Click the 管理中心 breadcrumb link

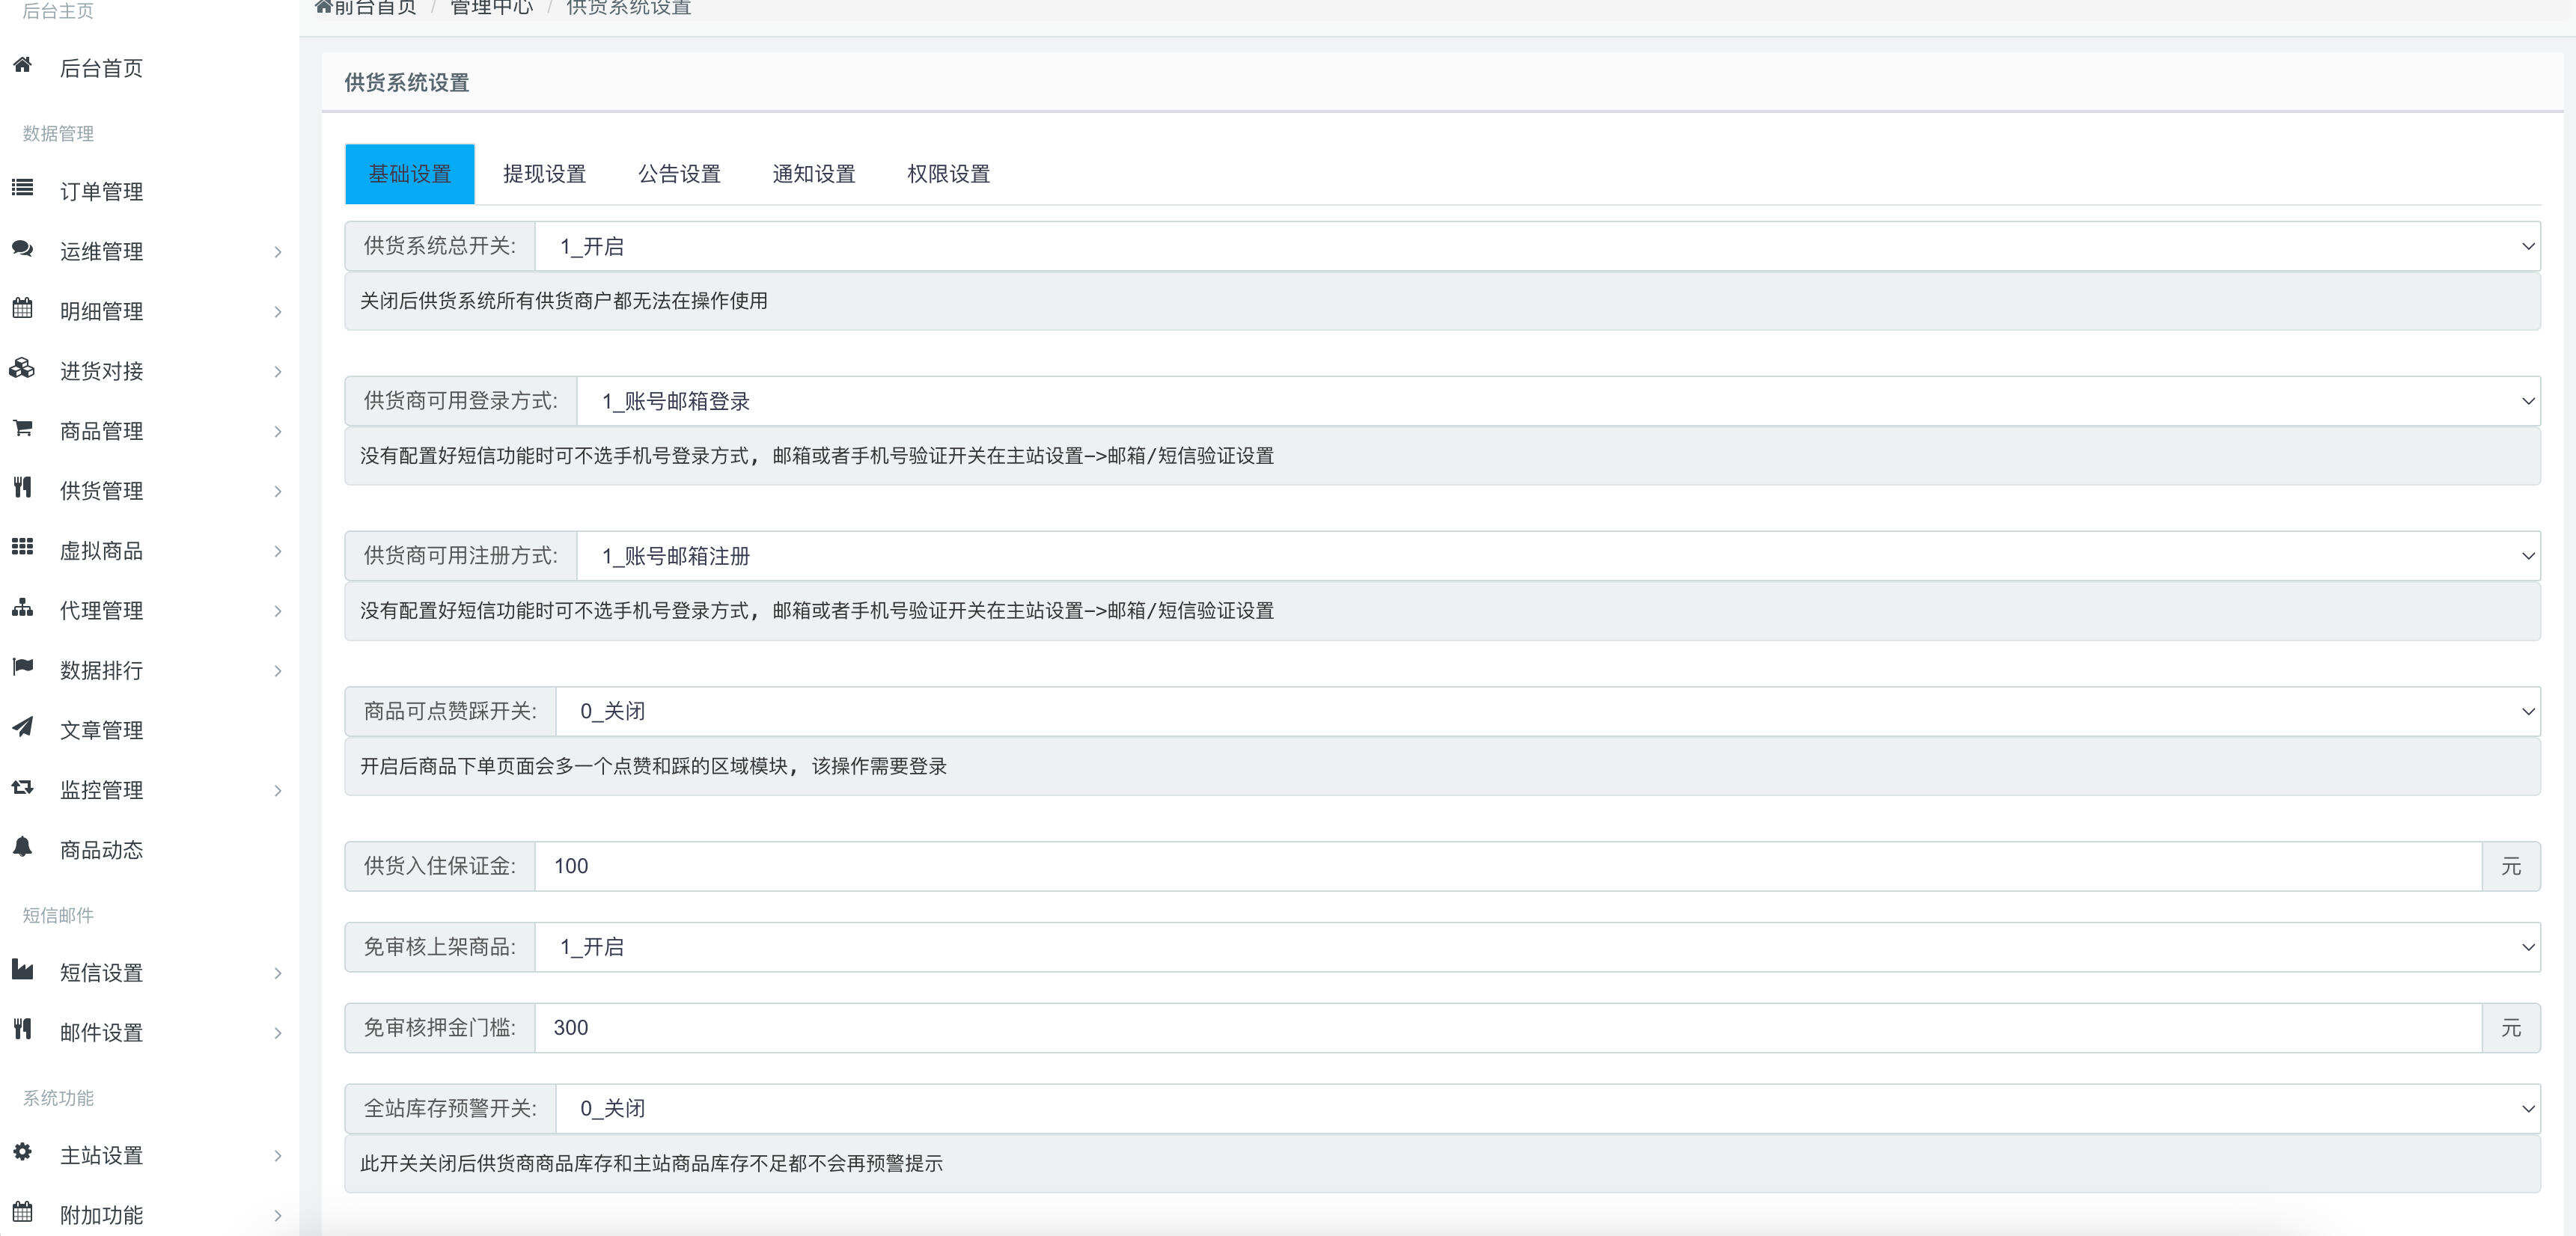491,8
